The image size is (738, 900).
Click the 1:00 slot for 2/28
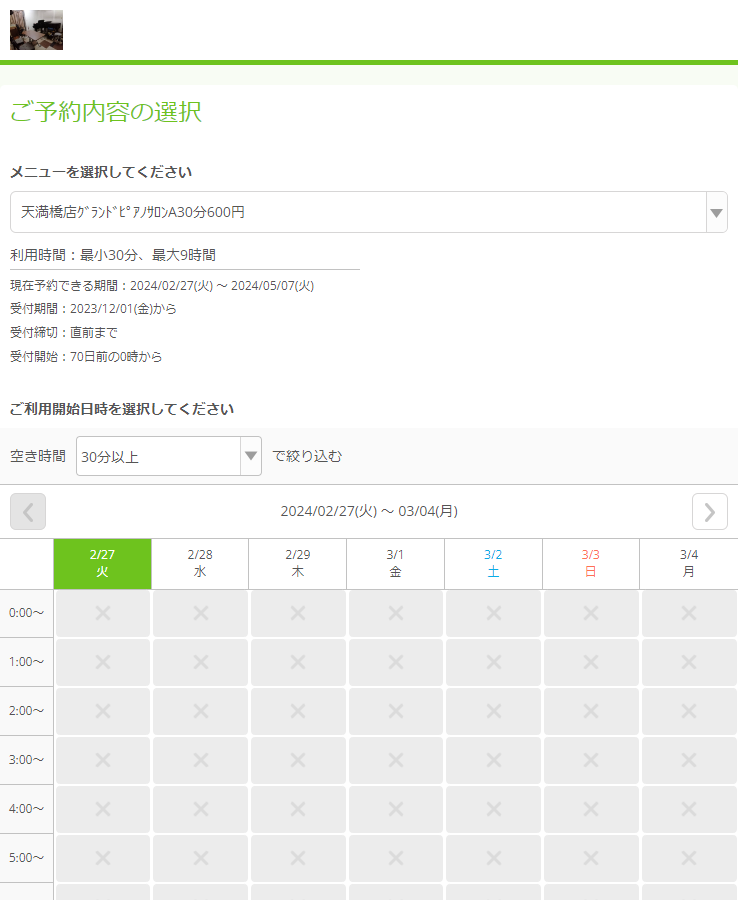(x=200, y=662)
